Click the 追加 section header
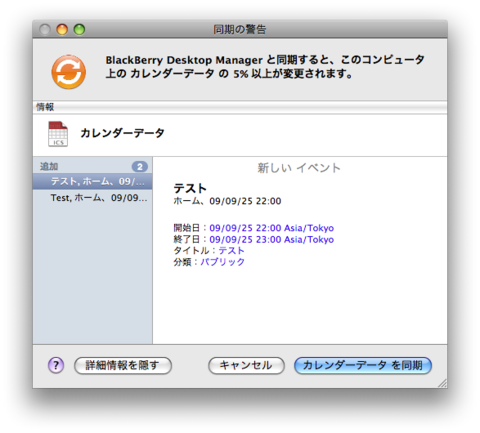 (x=49, y=166)
